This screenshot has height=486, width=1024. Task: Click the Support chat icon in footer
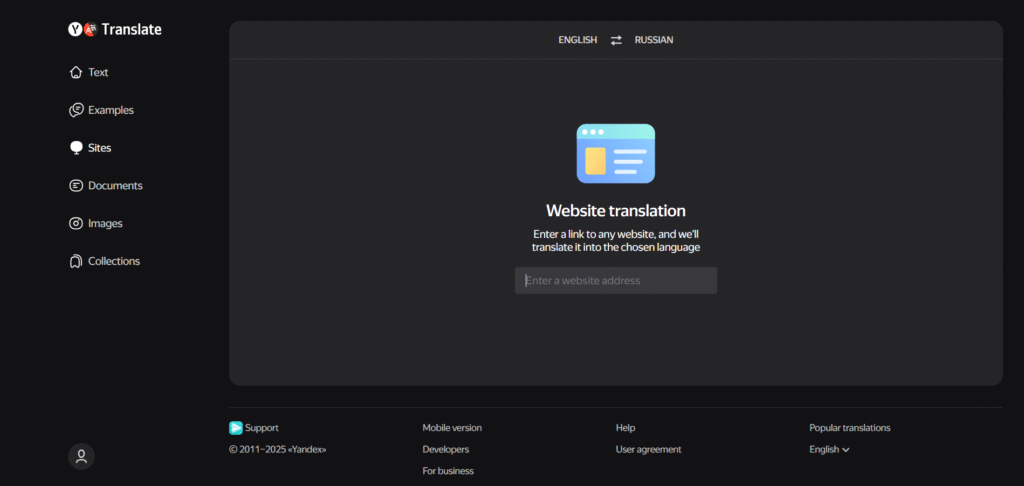tap(236, 428)
